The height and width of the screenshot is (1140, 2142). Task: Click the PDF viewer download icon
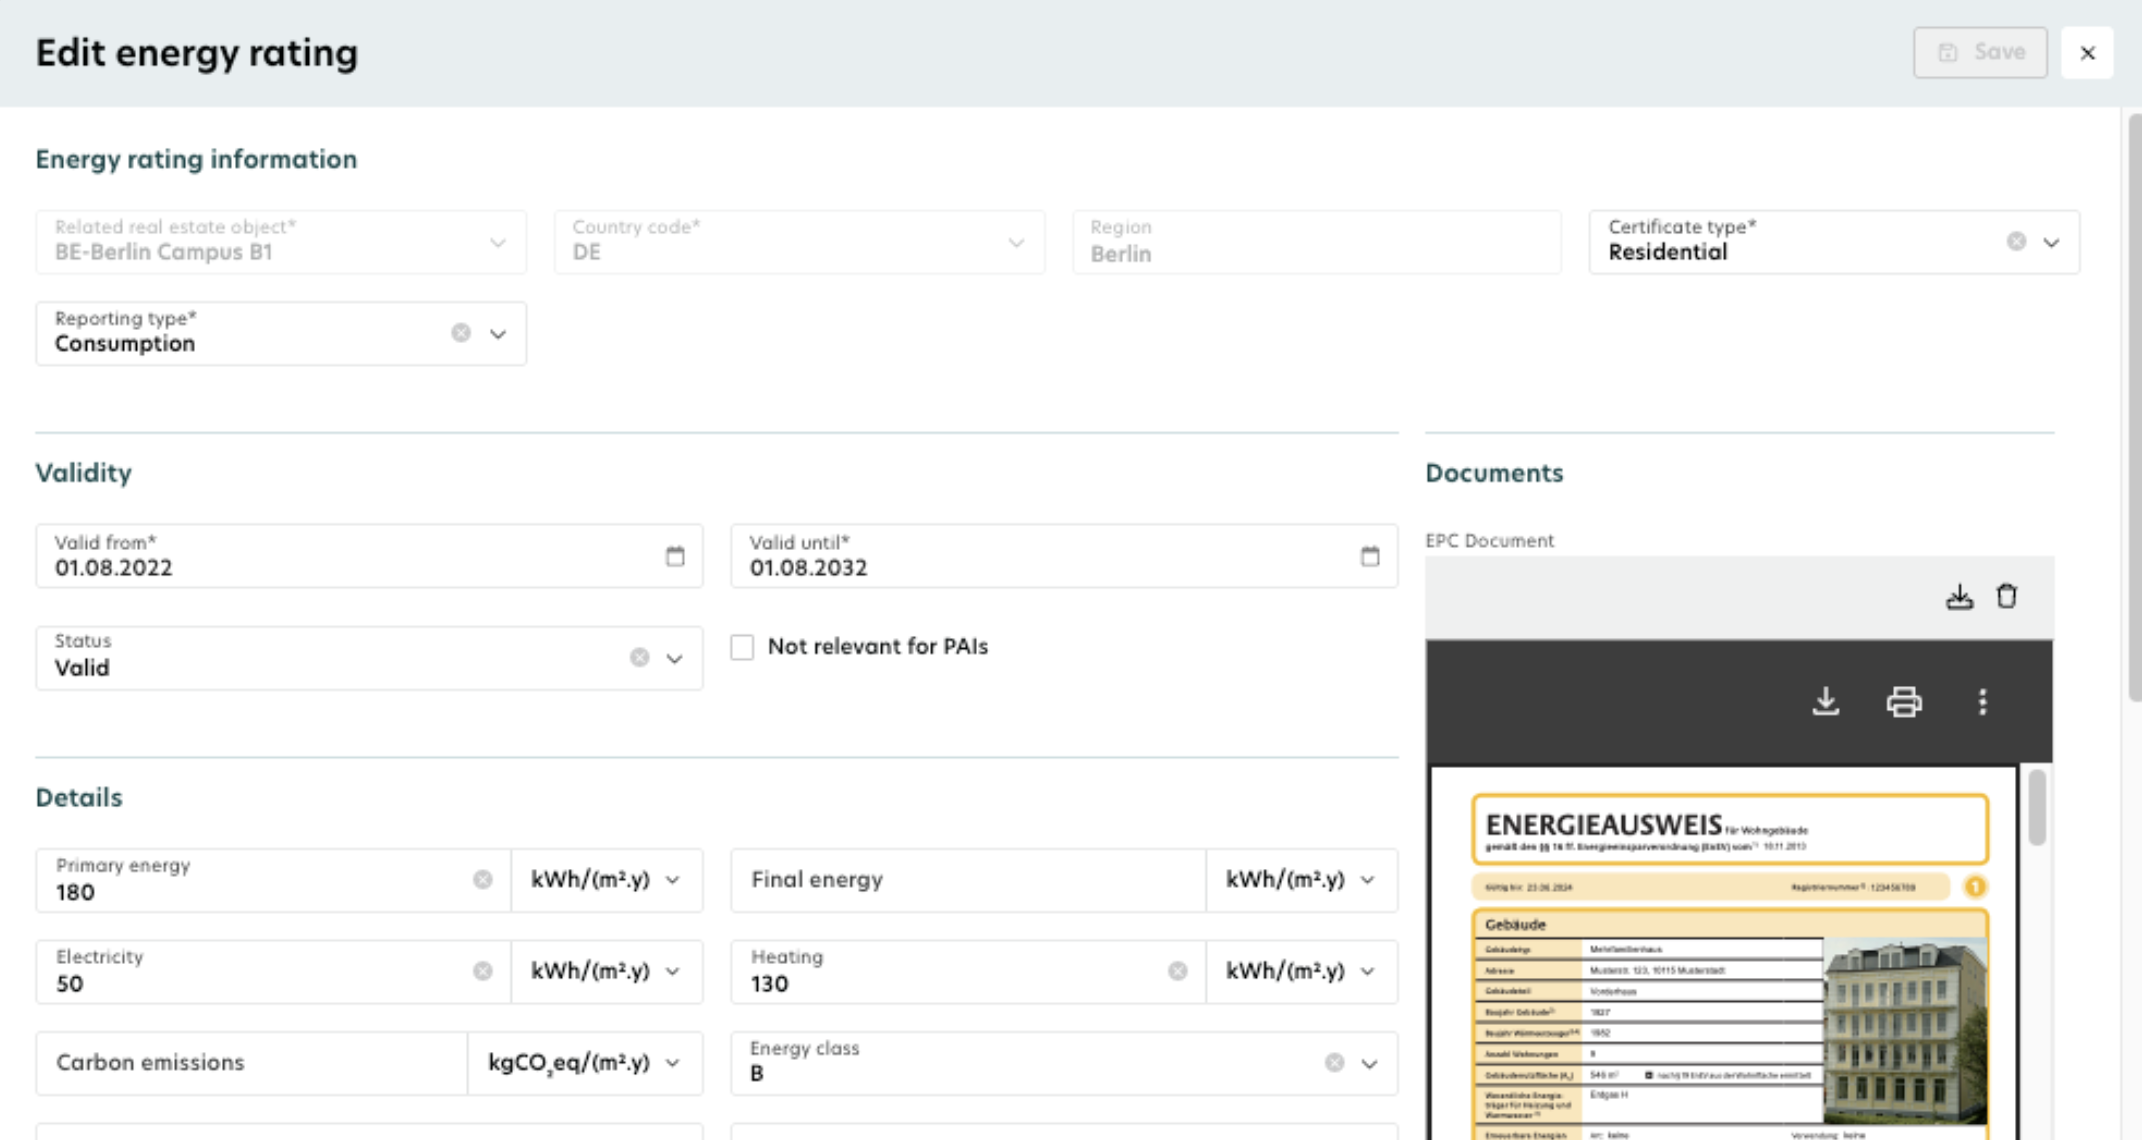pyautogui.click(x=1826, y=701)
